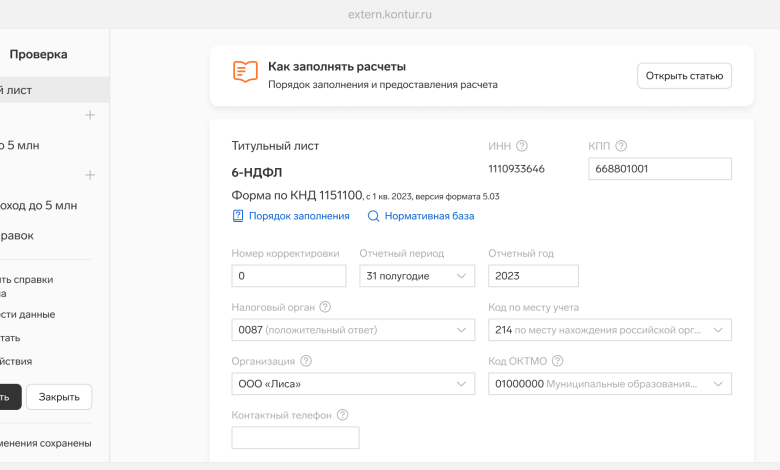Click the question mark icon beside КПП
The width and height of the screenshot is (780, 470).
click(621, 146)
